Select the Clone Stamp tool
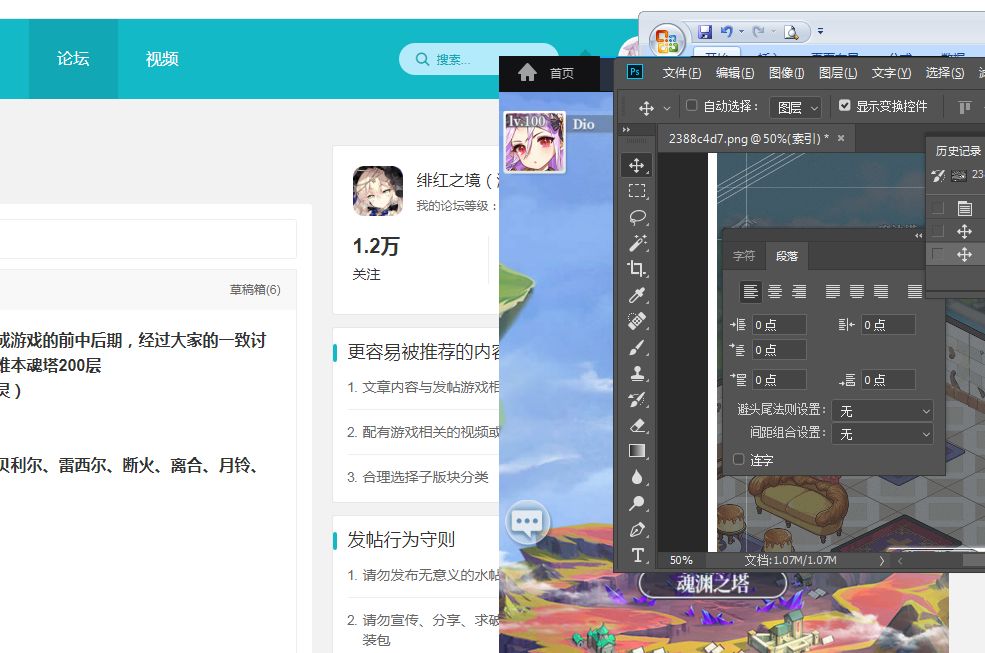Viewport: 985px width, 653px height. click(636, 373)
